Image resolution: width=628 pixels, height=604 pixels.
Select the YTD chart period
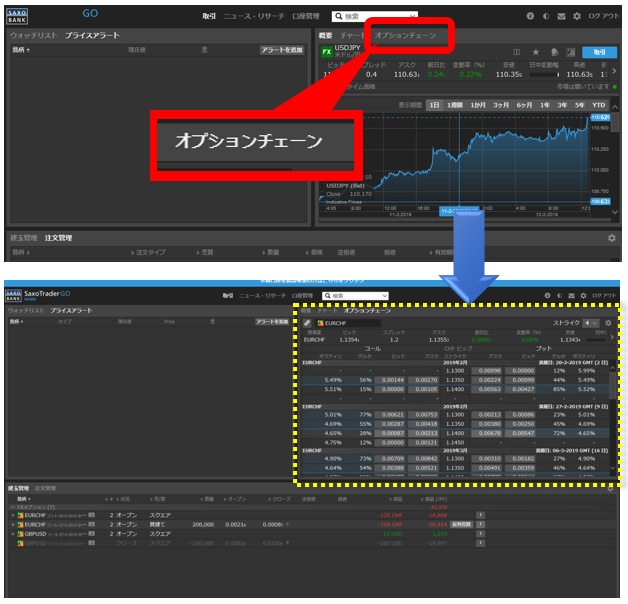pos(598,105)
